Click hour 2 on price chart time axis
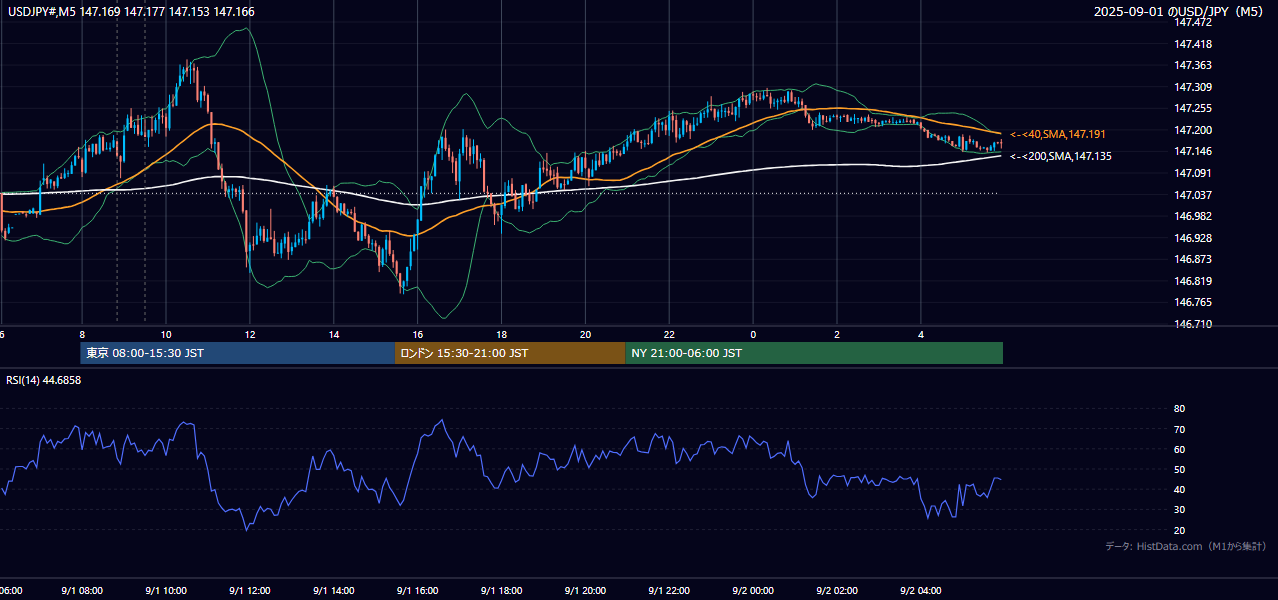Viewport: 1278px width, 600px height. [838, 335]
